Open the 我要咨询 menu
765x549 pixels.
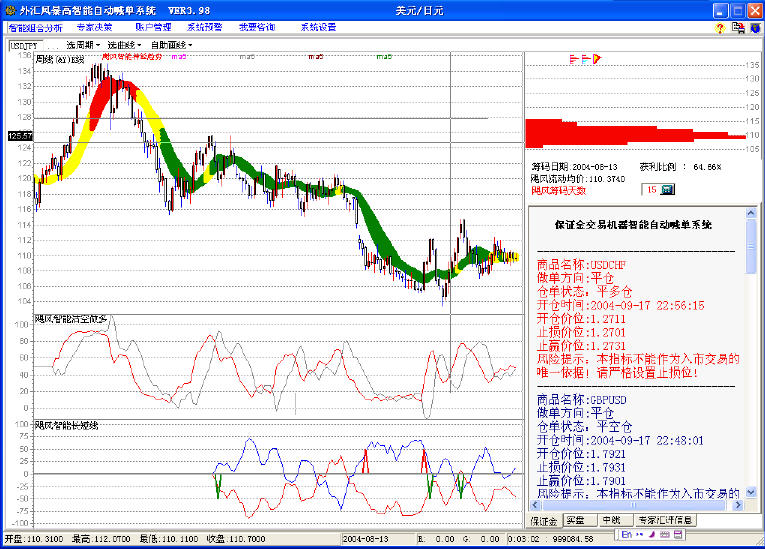coord(257,27)
